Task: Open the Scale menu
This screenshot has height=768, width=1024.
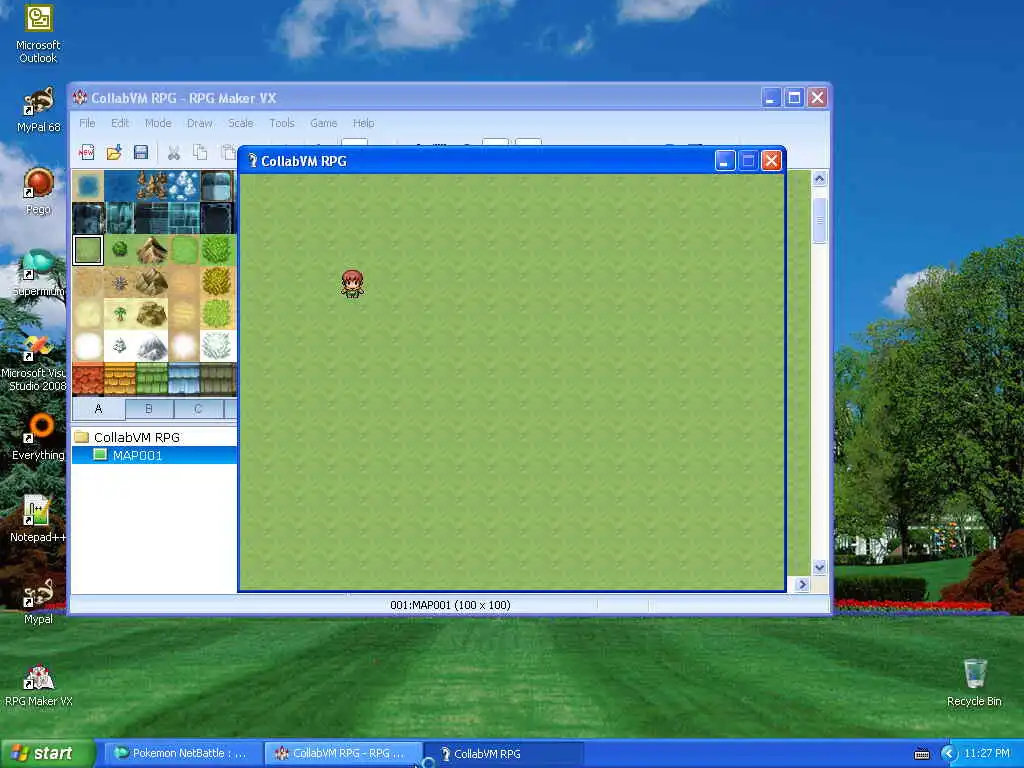Action: [x=240, y=123]
